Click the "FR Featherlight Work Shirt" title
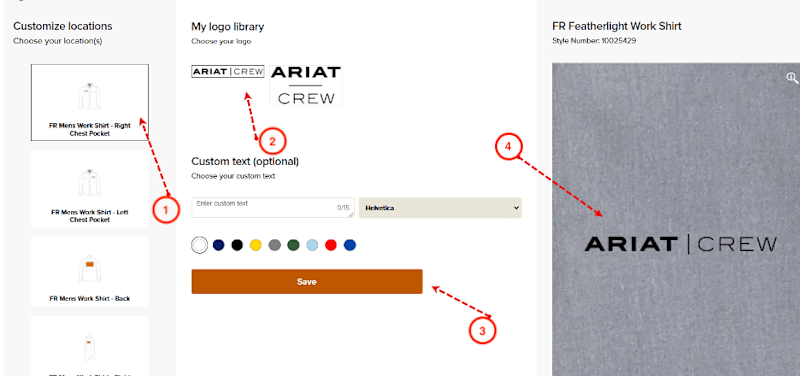 click(617, 26)
